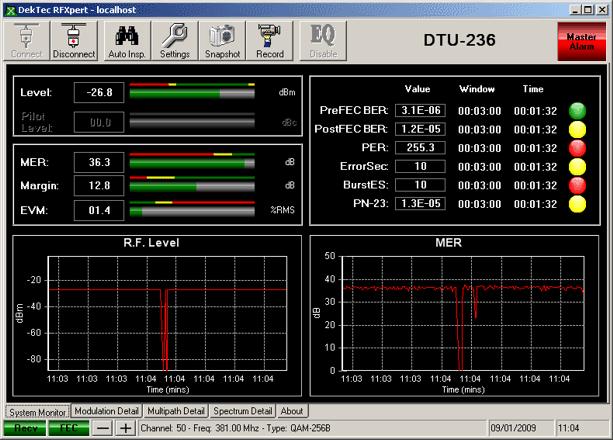Click the green Rcvr status indicator
This screenshot has width=613, height=440.
pyautogui.click(x=23, y=428)
